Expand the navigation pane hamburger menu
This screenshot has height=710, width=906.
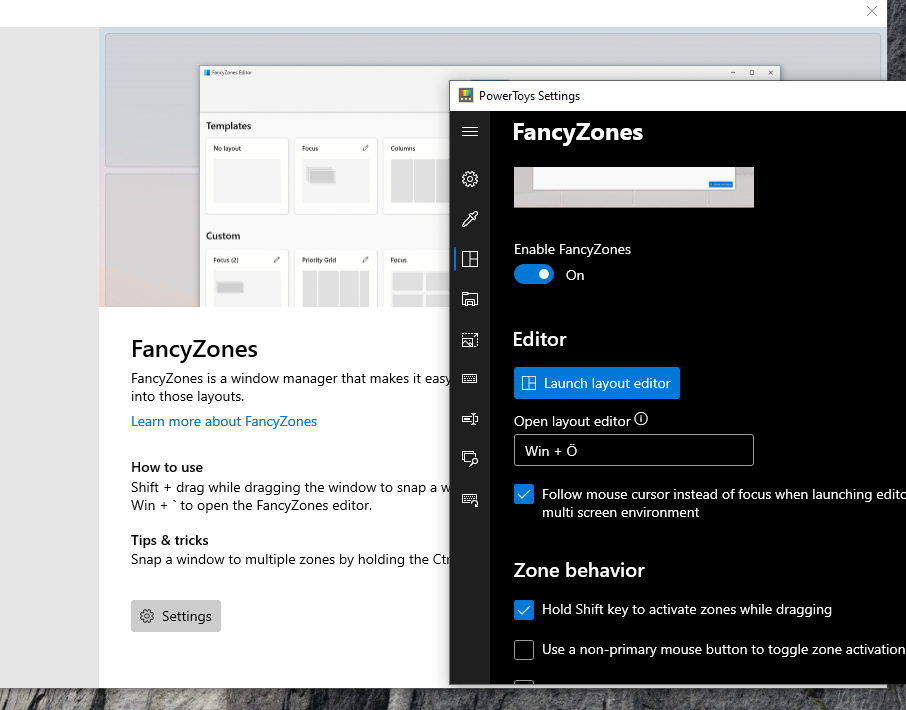pyautogui.click(x=470, y=131)
